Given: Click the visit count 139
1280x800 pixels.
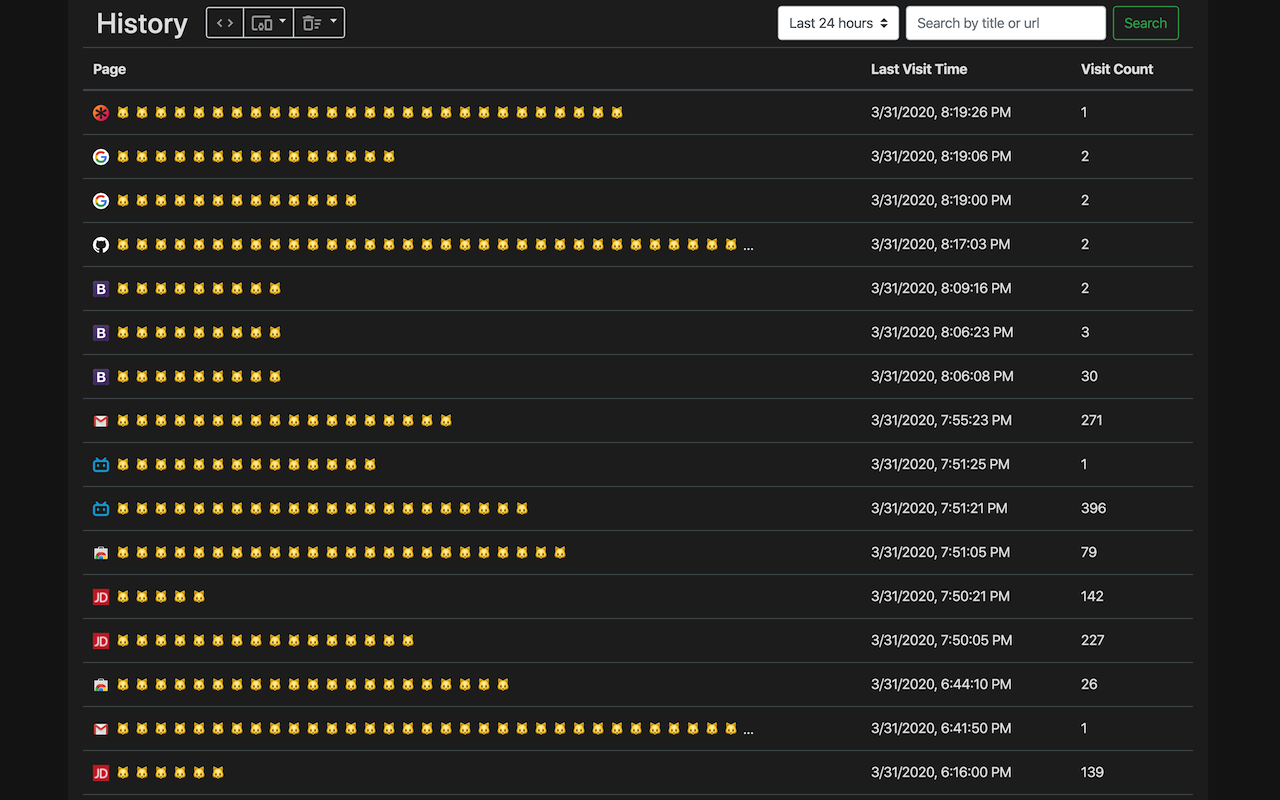Looking at the screenshot, I should [x=1092, y=773].
